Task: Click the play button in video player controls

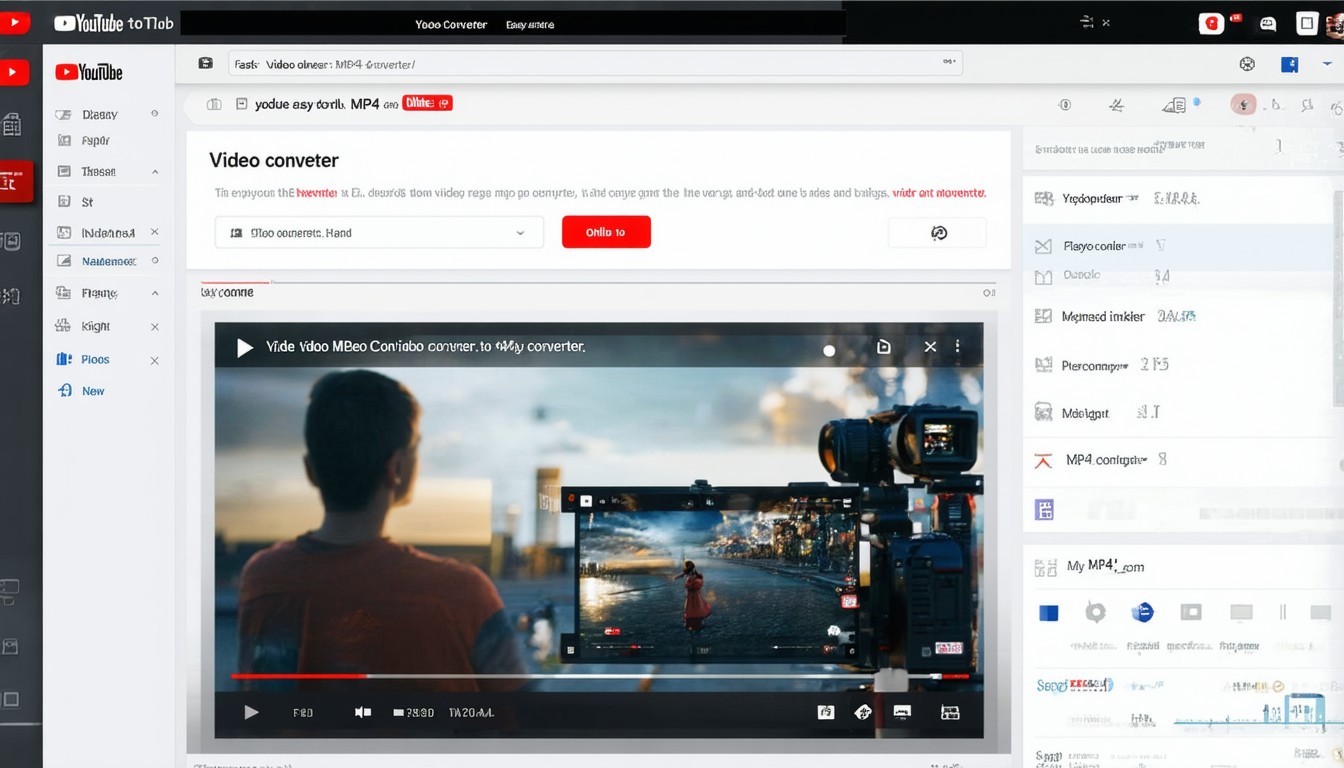Action: tap(251, 712)
